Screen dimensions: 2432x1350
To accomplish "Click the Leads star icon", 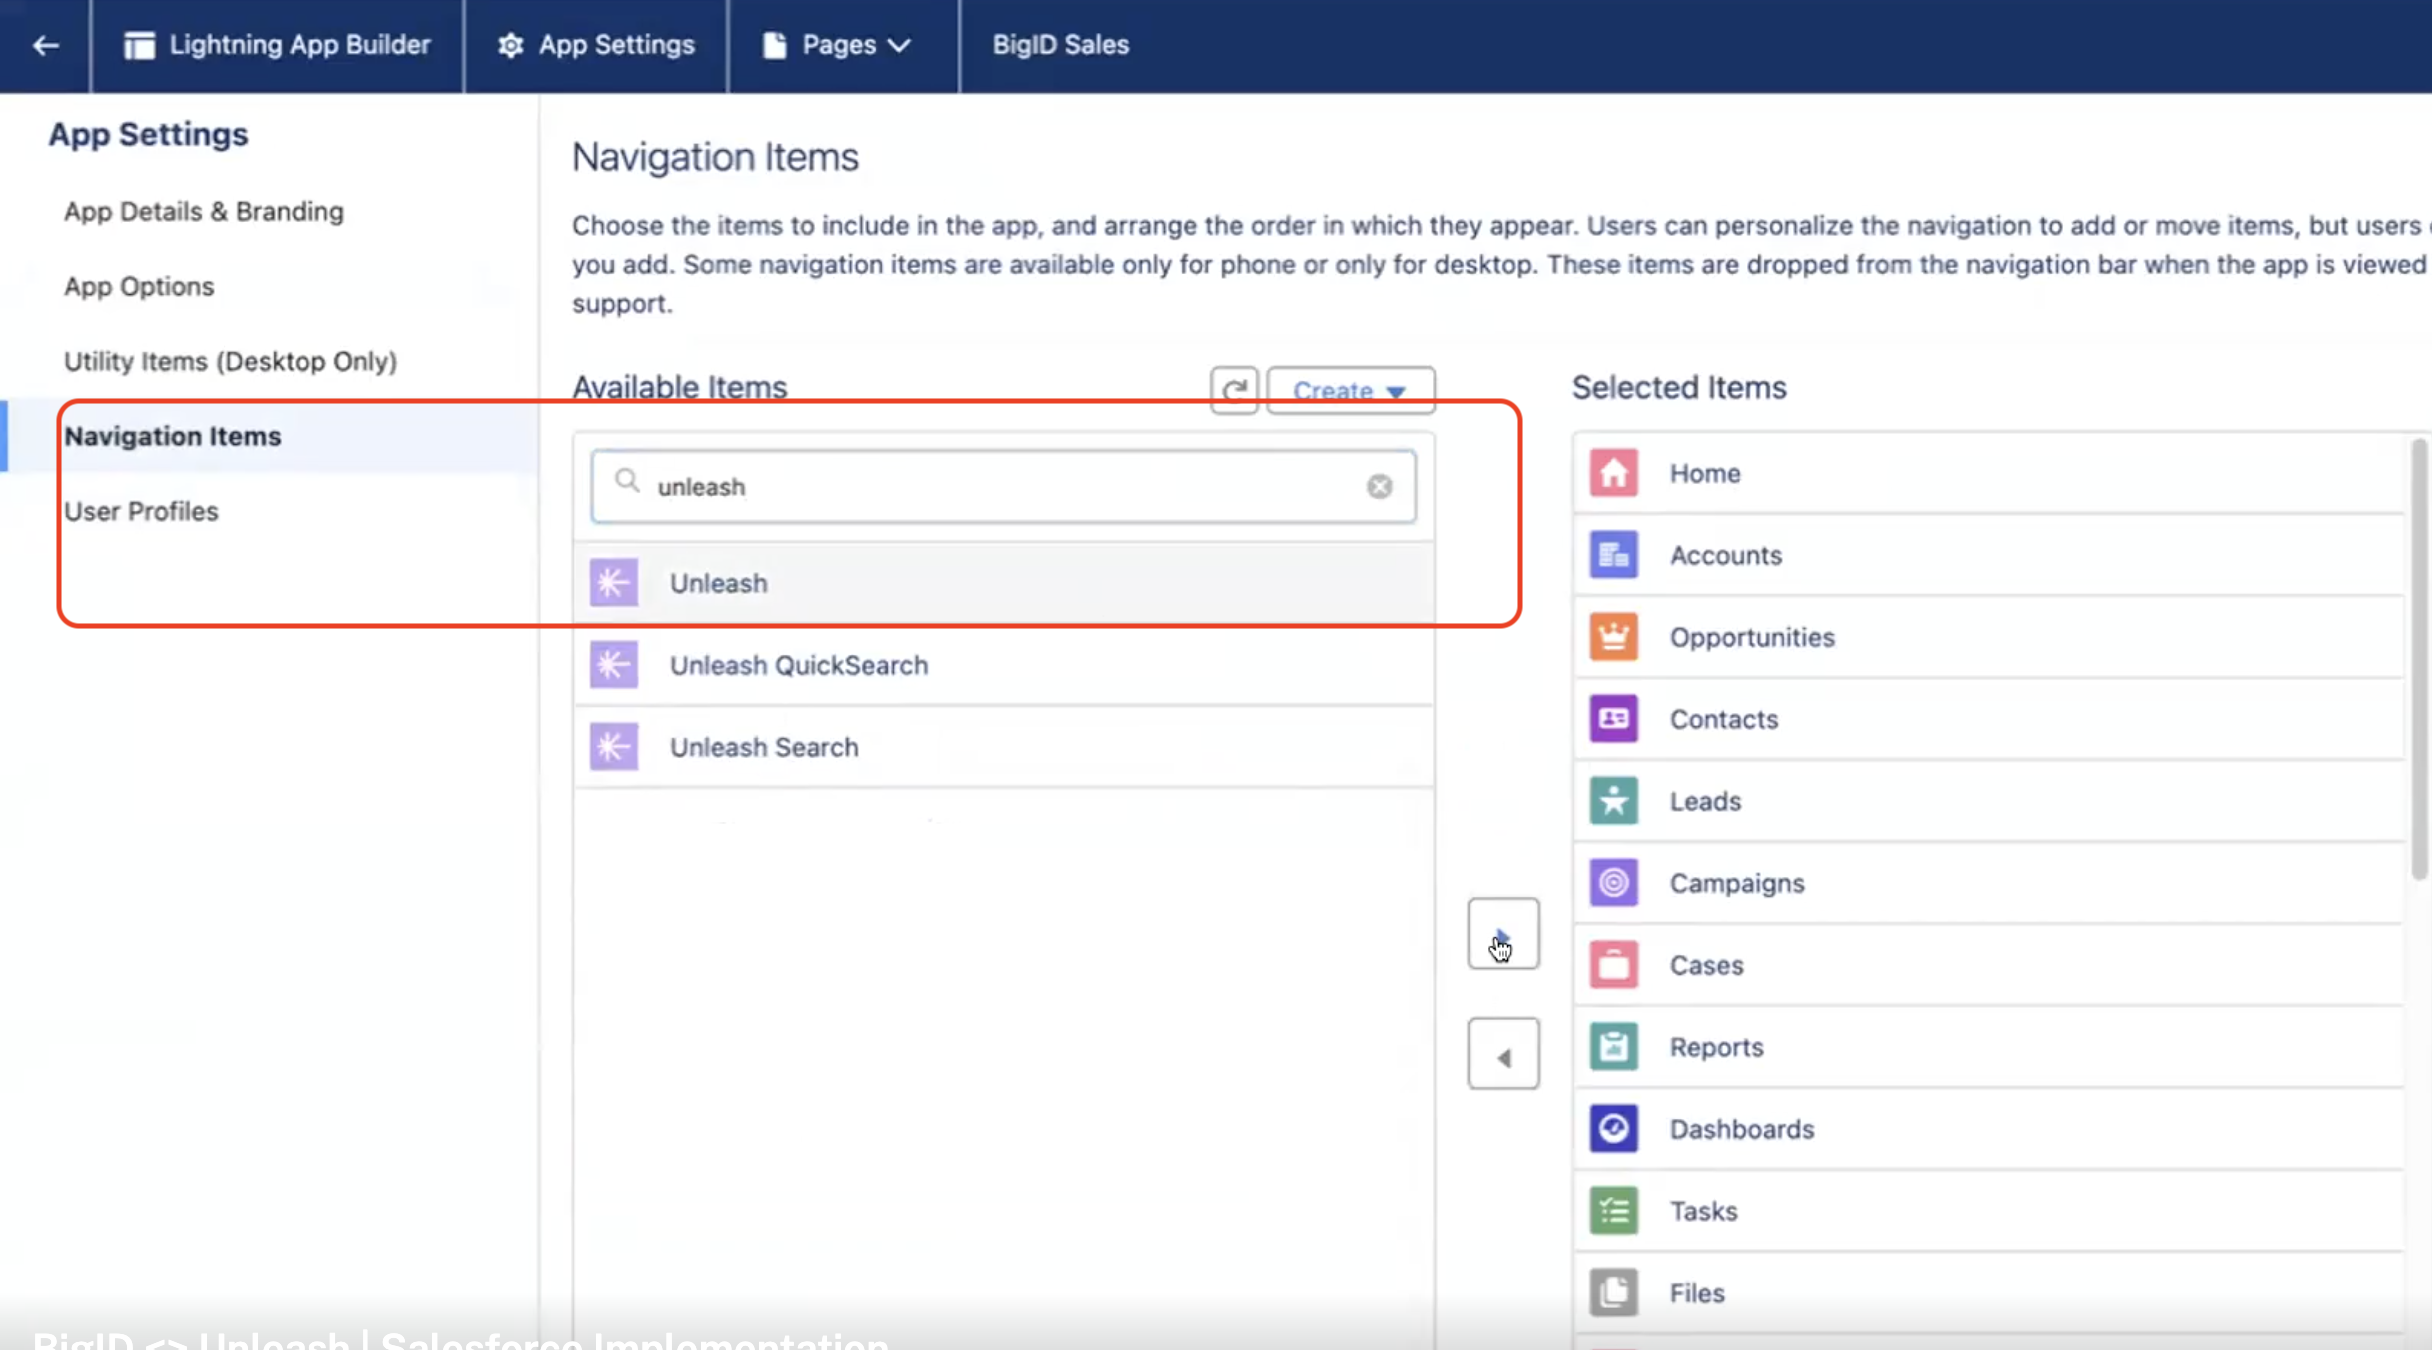I will click(1613, 801).
